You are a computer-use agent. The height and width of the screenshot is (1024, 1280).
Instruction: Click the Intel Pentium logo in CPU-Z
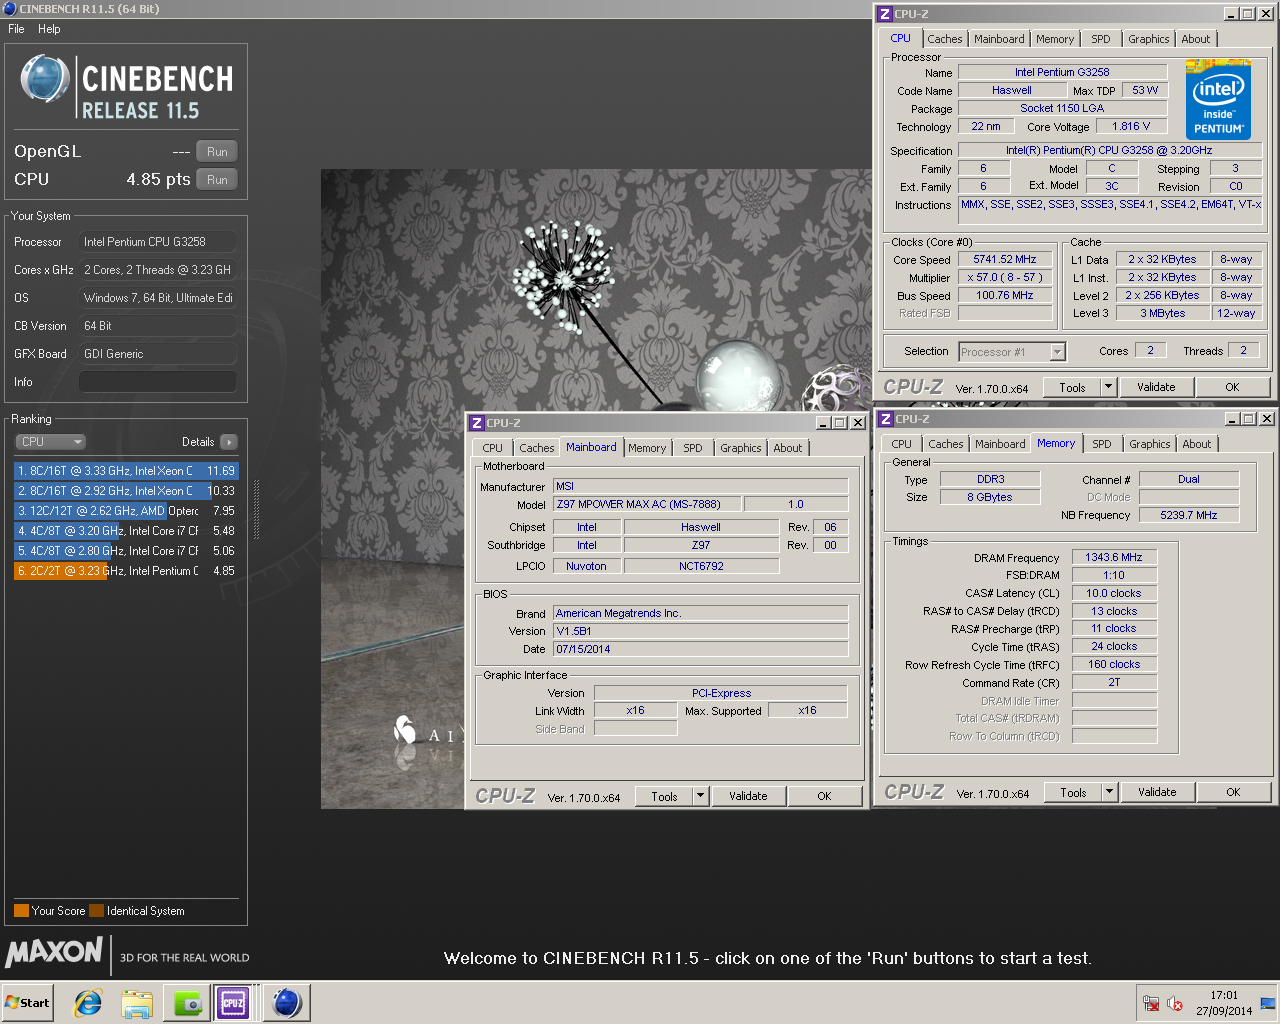click(x=1218, y=100)
